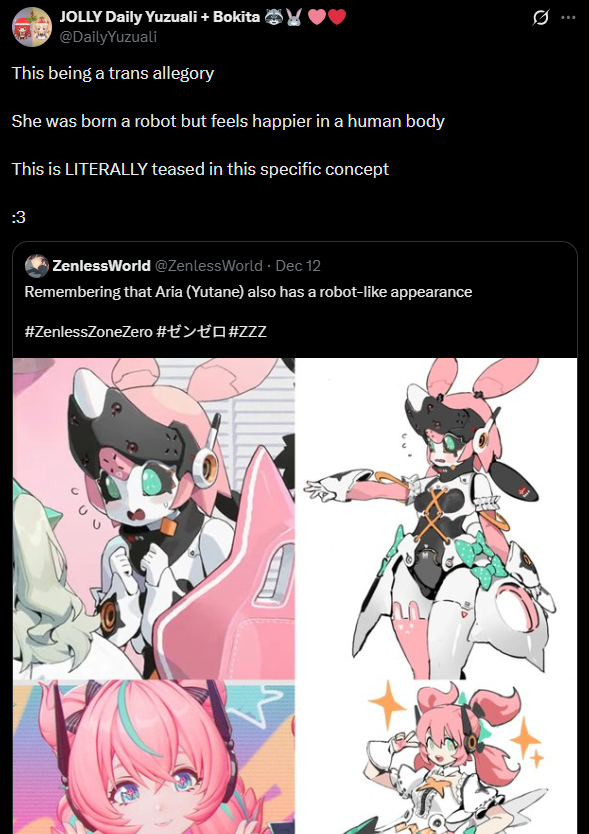View full-body robot bunny concept image
Image resolution: width=589 pixels, height=834 pixels.
coord(436,518)
